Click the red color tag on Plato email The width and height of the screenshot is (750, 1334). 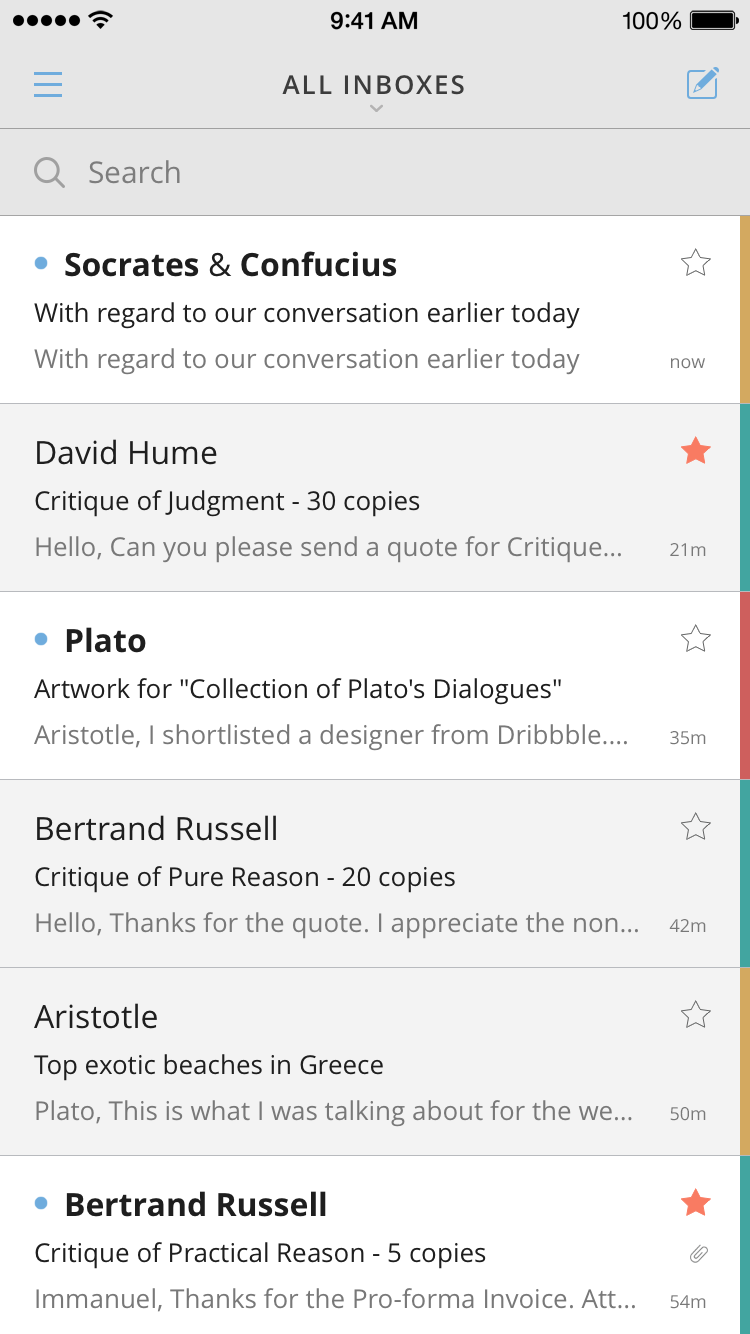744,685
